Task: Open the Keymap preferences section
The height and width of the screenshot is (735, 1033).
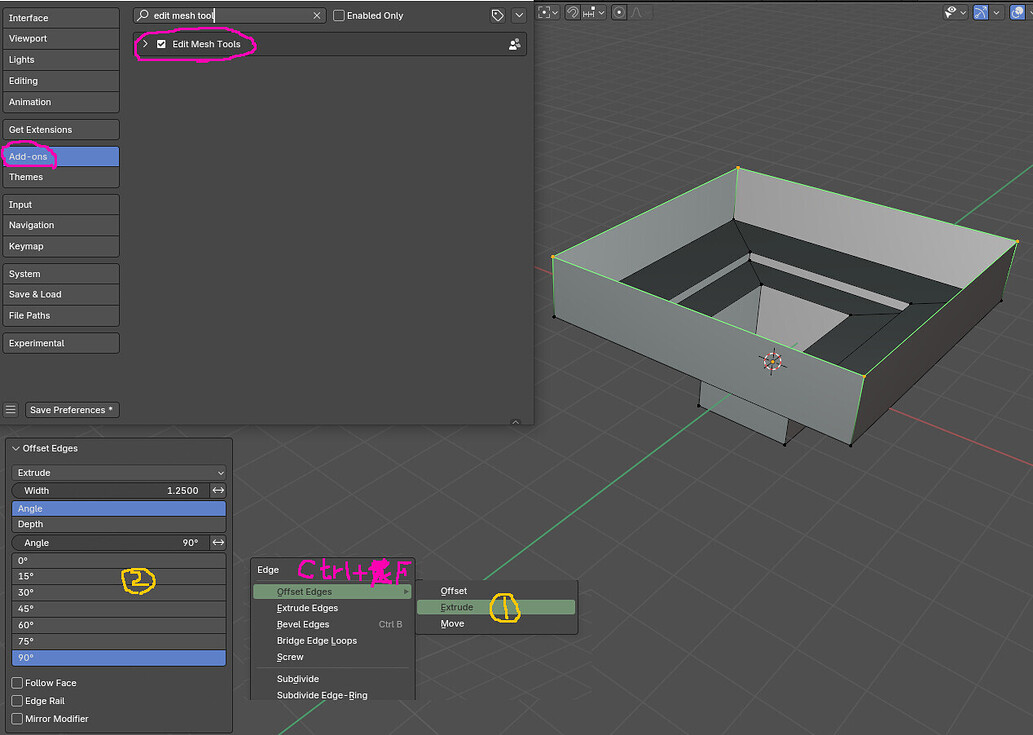Action: click(61, 246)
